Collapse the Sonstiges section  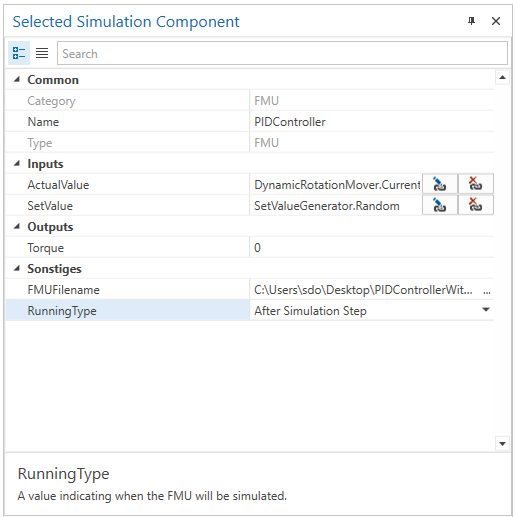click(17, 269)
